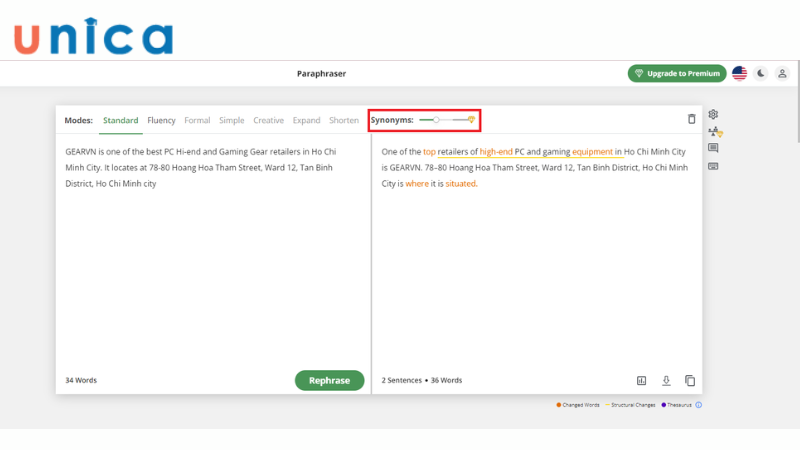Image resolution: width=800 pixels, height=450 pixels.
Task: Open the statistics chart icon
Action: click(x=641, y=381)
